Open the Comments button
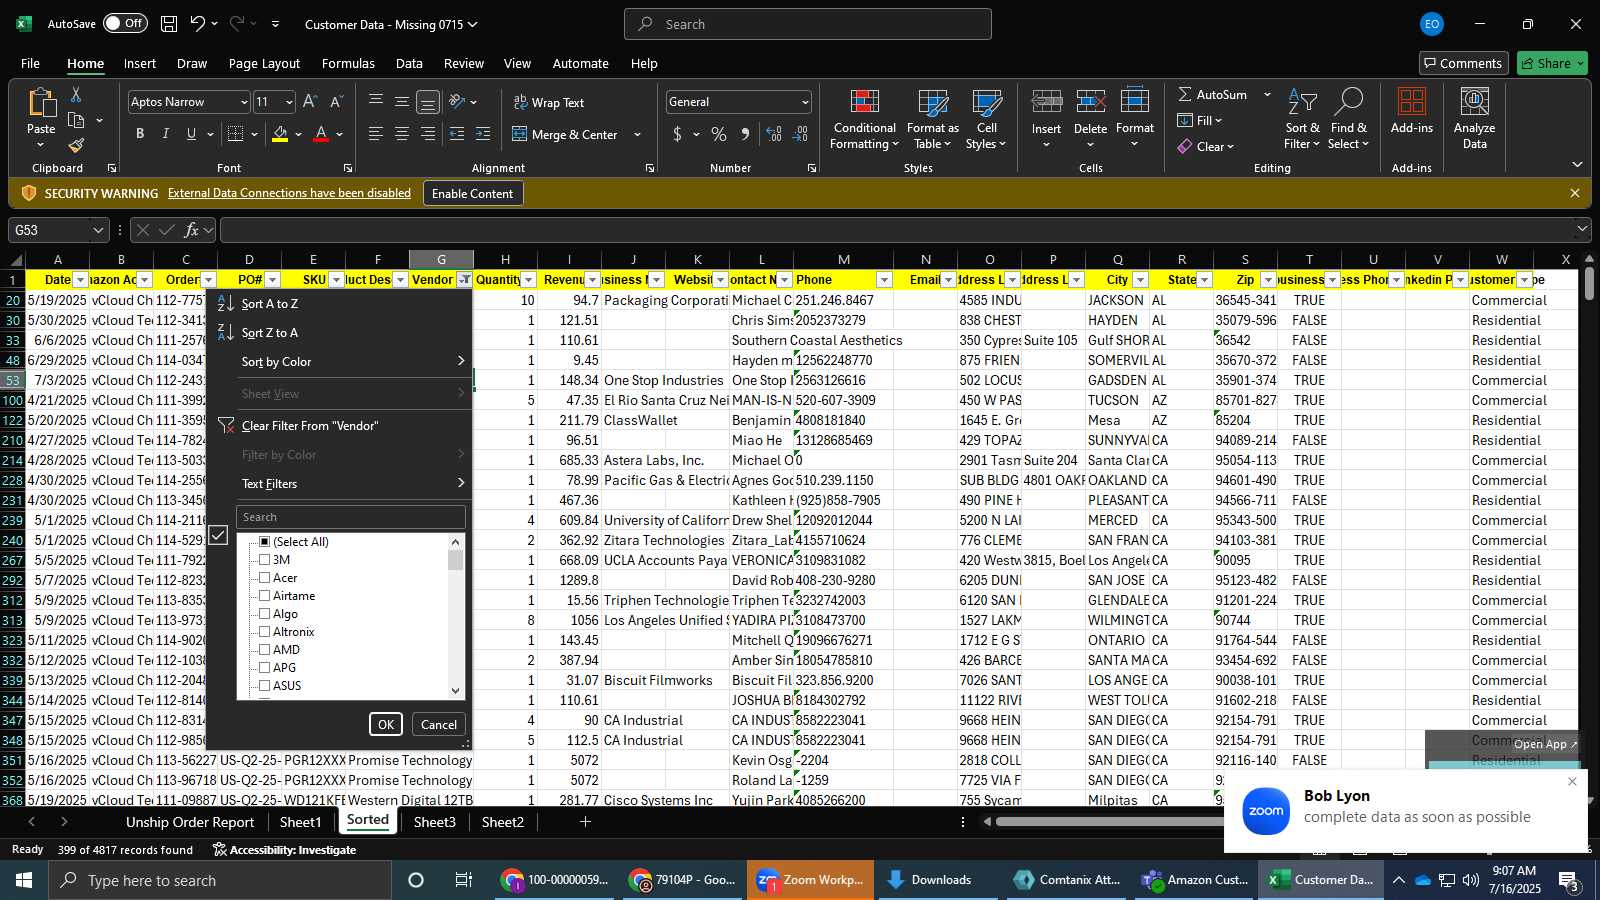Screen dimensions: 1600x900 (x=1462, y=63)
